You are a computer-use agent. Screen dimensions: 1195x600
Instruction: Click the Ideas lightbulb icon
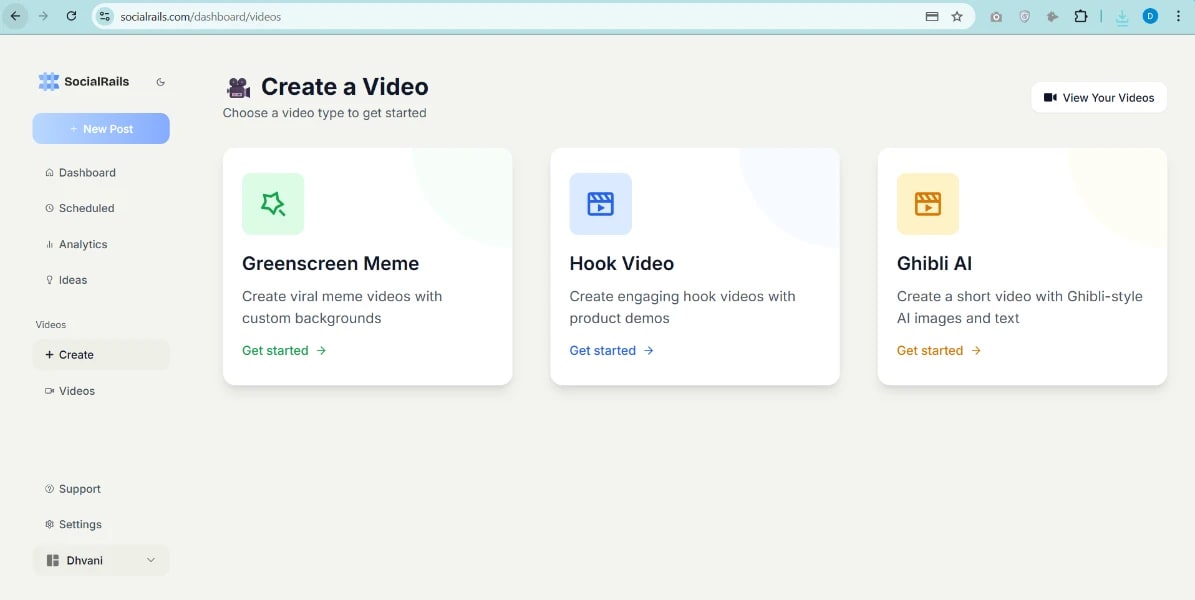(49, 280)
